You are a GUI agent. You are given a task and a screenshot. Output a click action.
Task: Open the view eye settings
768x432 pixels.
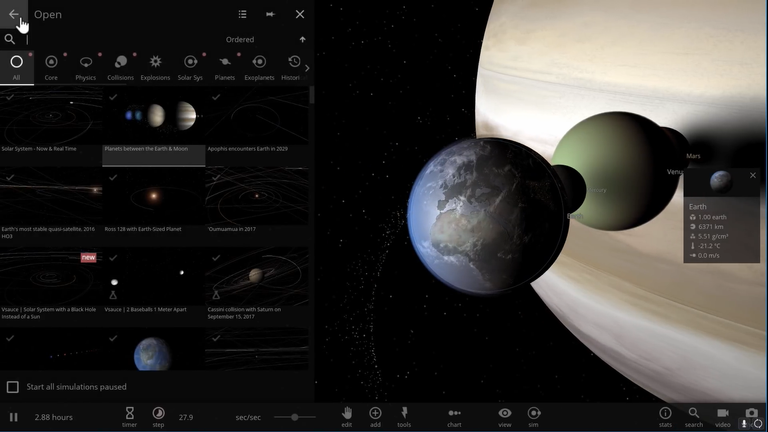point(505,417)
